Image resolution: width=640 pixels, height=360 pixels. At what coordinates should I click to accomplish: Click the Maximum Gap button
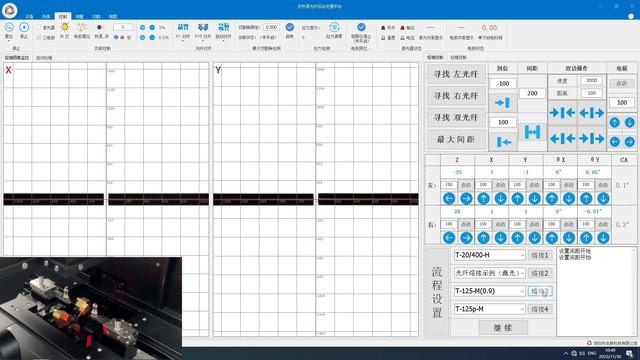[x=456, y=139]
